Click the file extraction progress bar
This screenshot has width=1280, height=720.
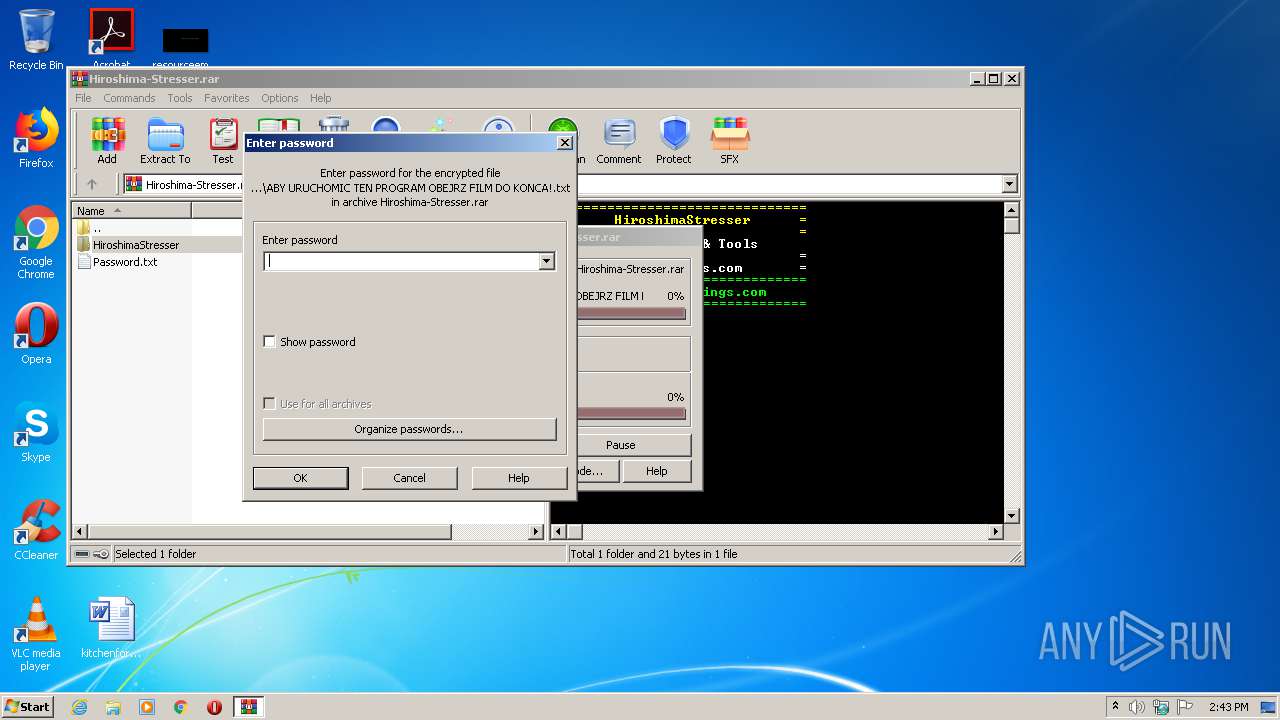tap(631, 313)
